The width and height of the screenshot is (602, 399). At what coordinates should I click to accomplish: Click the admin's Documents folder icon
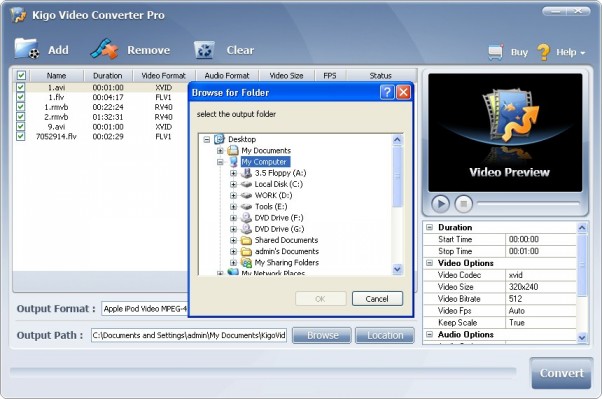tap(246, 252)
